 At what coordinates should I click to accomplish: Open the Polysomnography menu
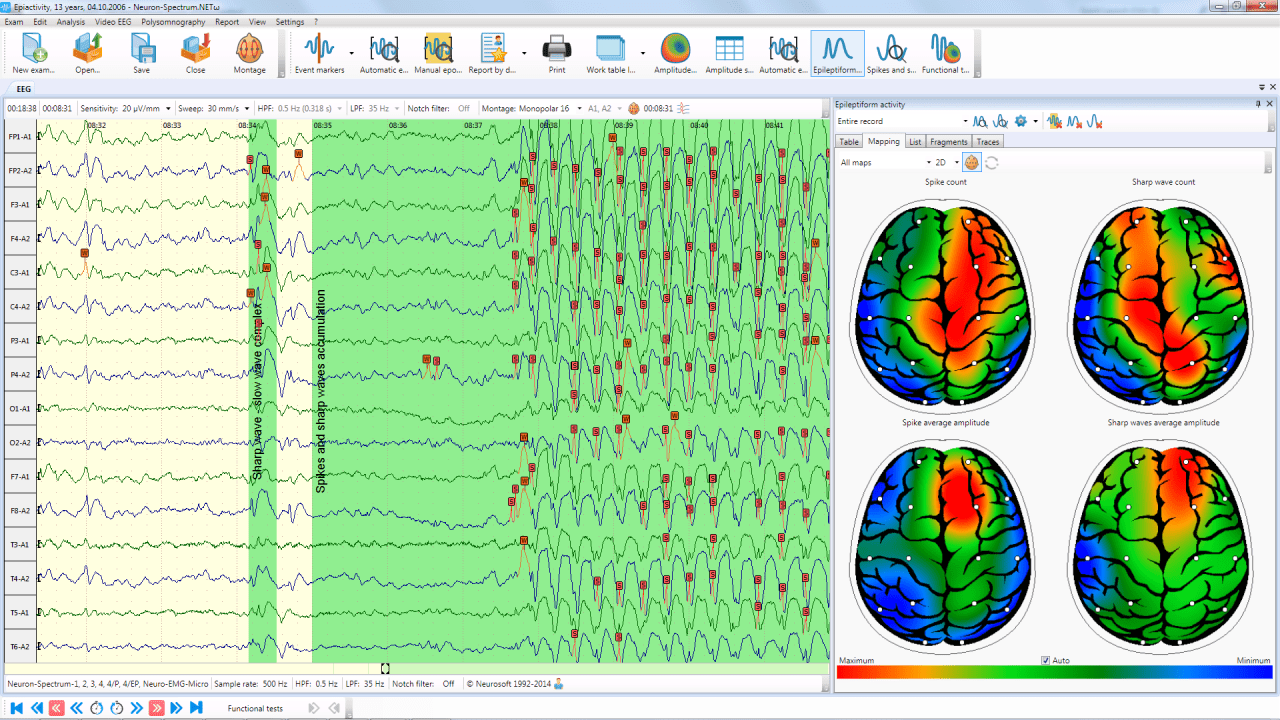point(173,21)
